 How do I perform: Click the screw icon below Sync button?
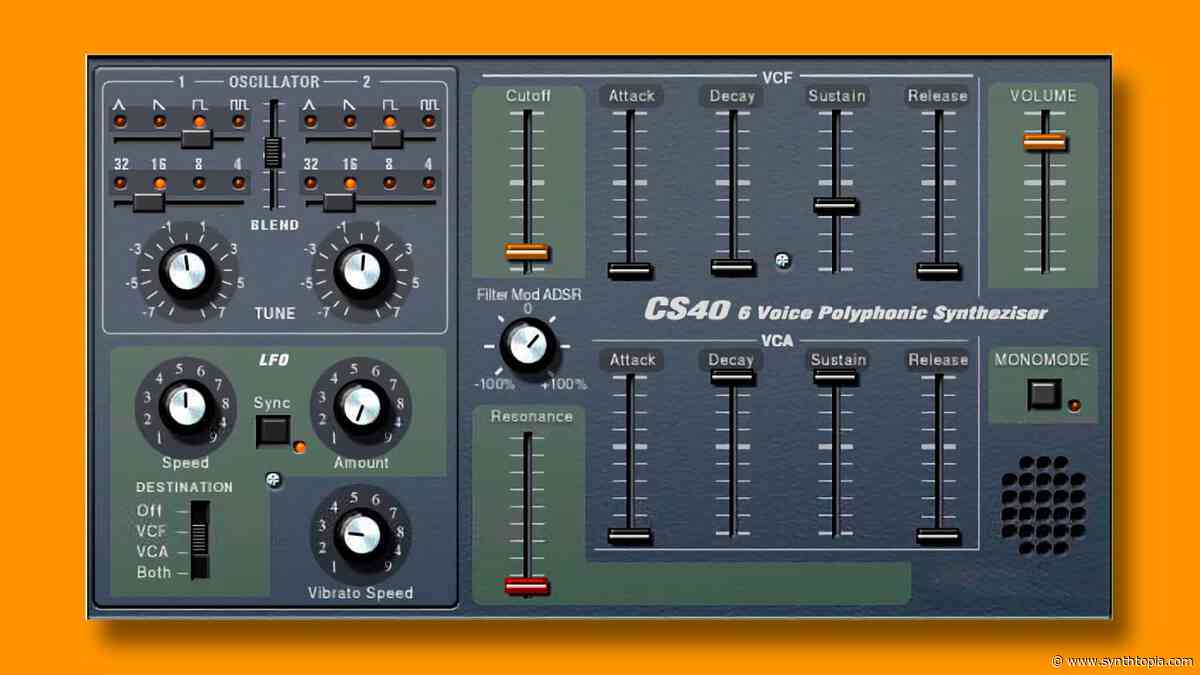click(x=273, y=481)
